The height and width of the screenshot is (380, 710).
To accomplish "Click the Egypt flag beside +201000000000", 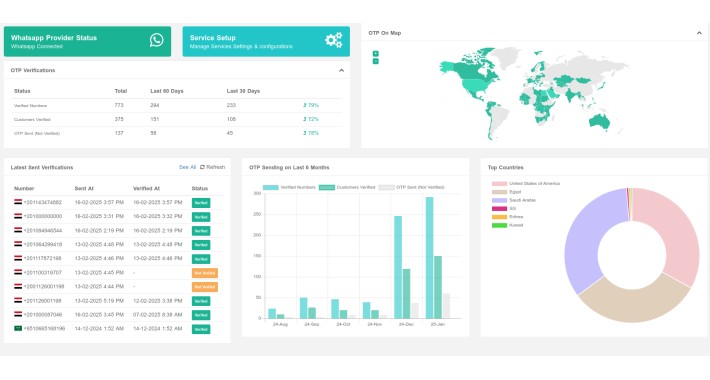I will point(18,216).
